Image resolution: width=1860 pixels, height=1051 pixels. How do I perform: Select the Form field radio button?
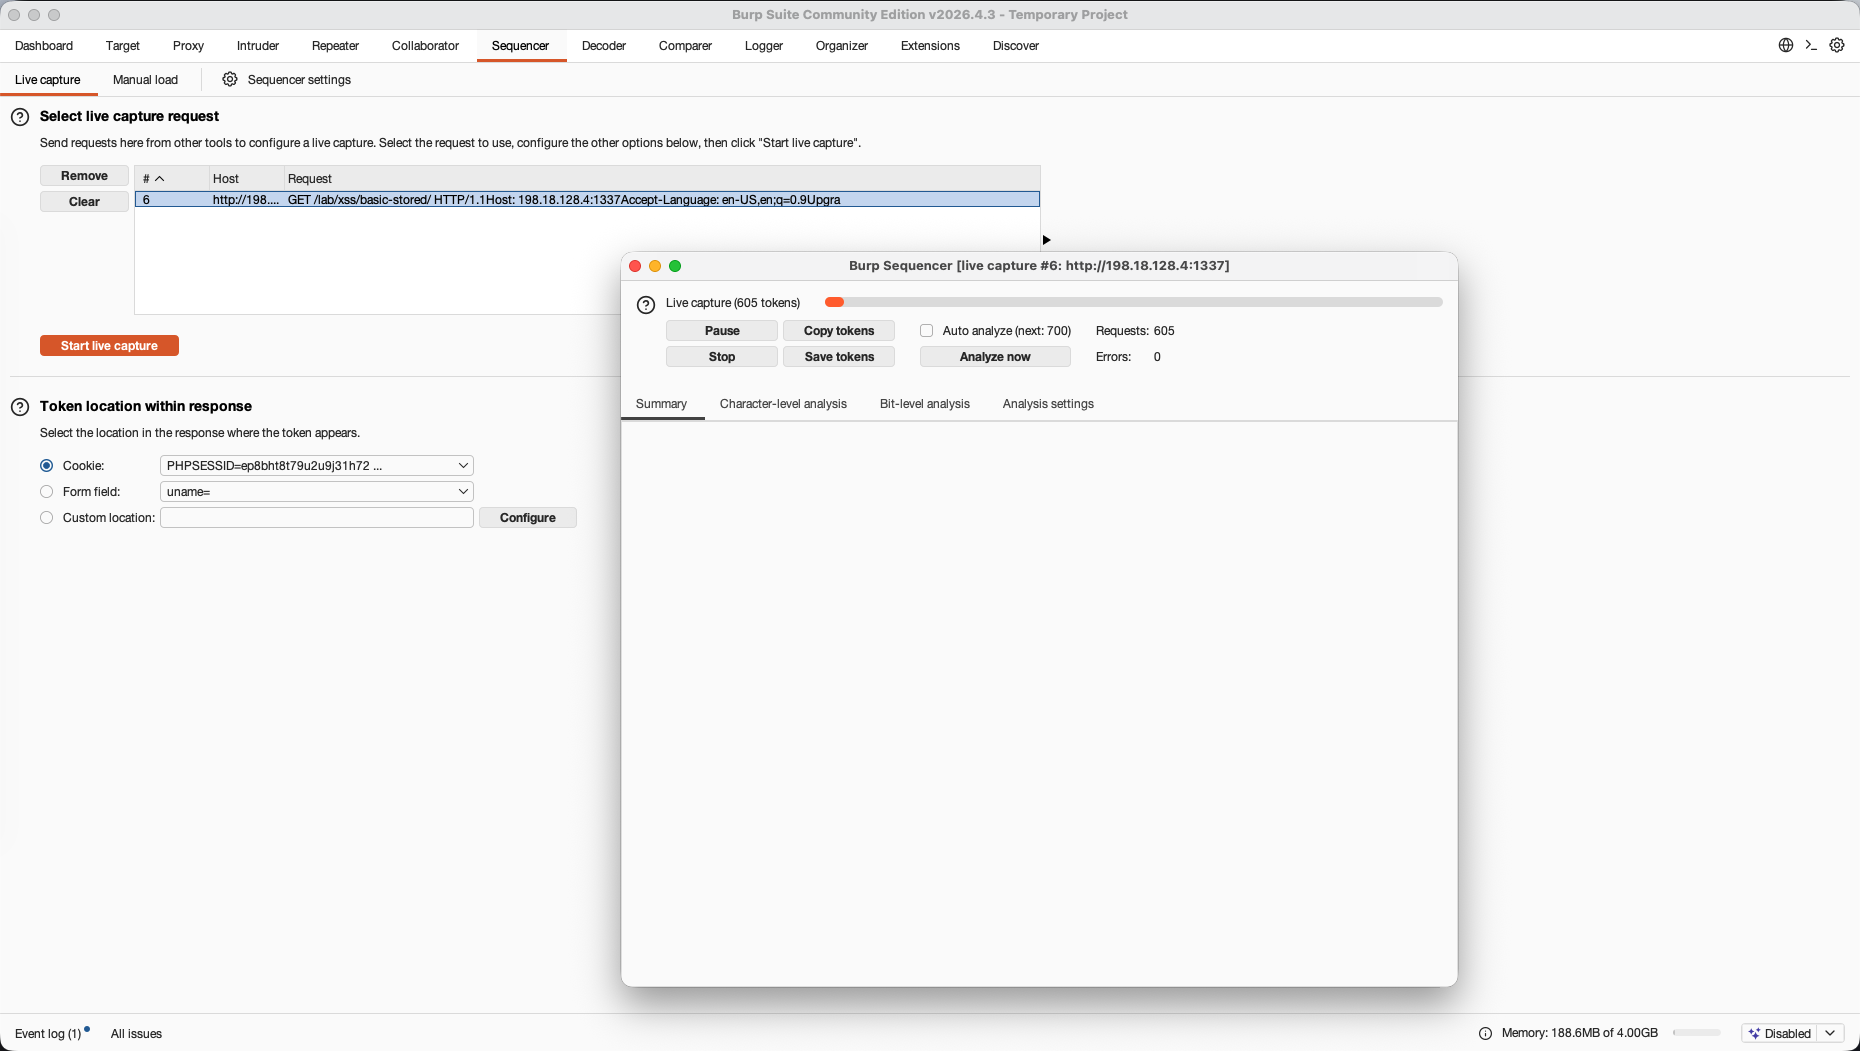coord(47,491)
